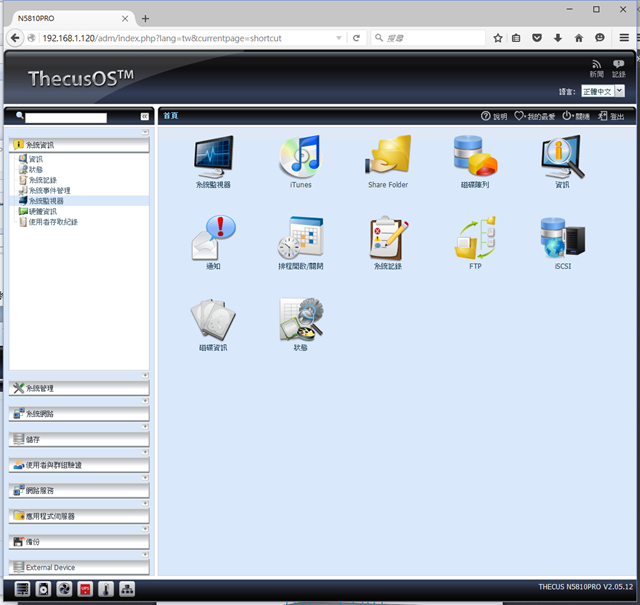640x605 pixels.
Task: Click the network status icon in bottom bar
Action: pos(127,589)
